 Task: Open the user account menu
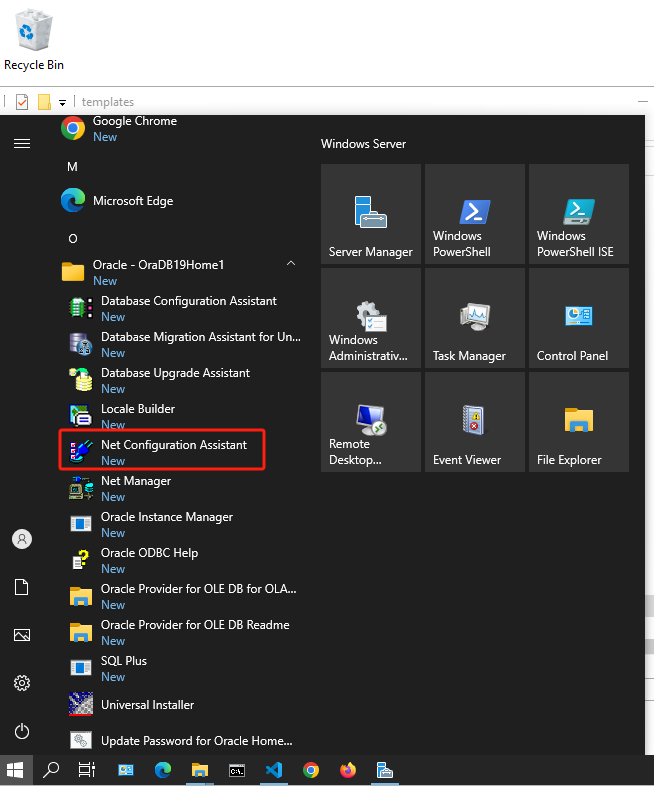pos(22,539)
